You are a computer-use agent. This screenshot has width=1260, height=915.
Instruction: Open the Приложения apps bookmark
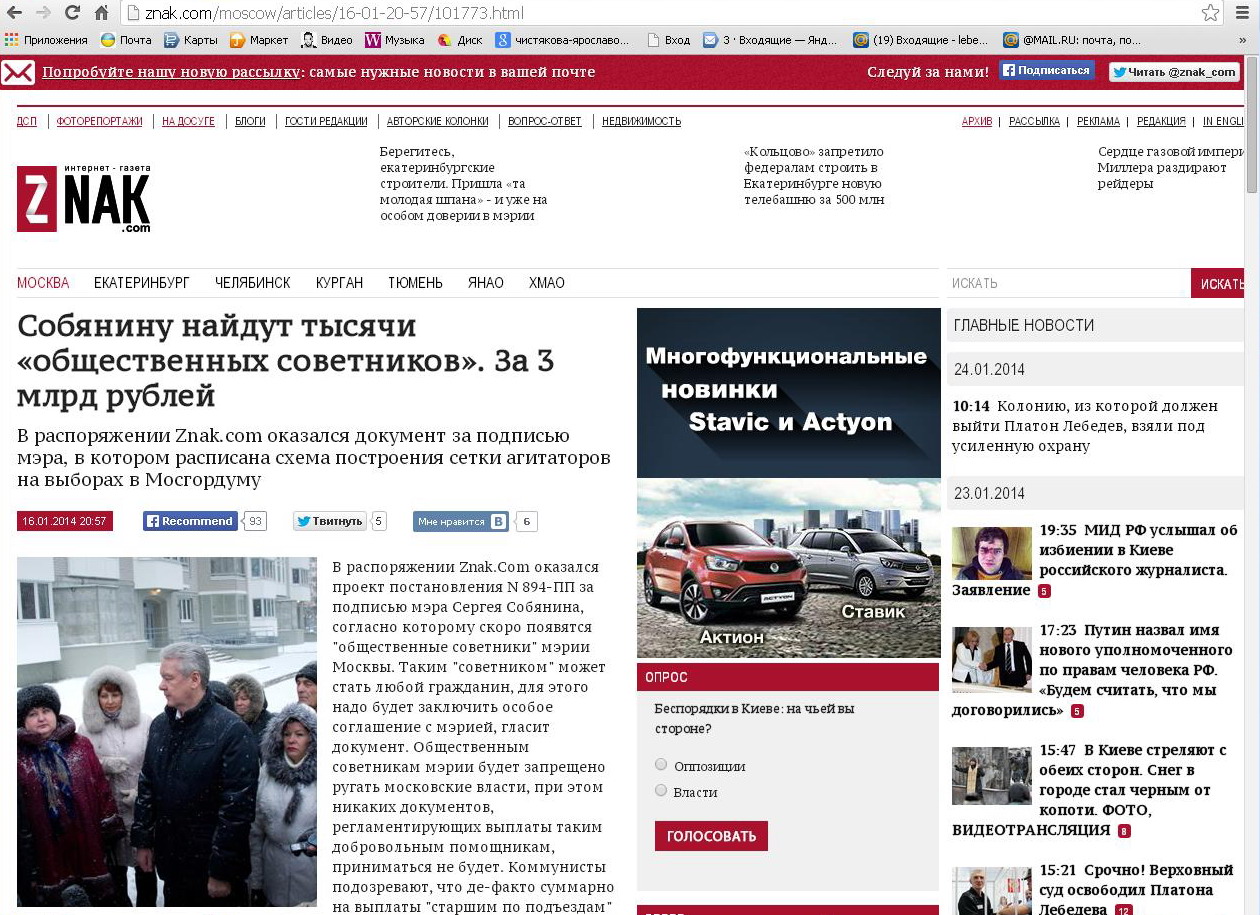coord(46,40)
